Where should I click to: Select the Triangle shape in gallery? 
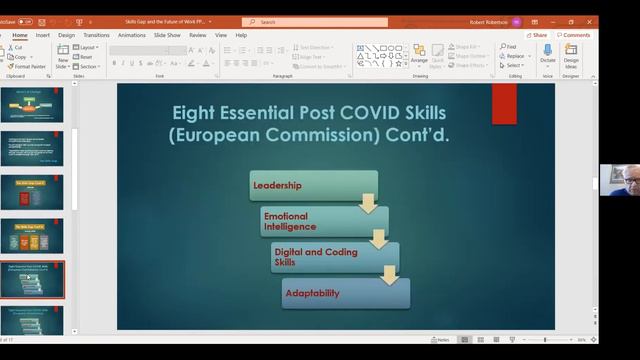pos(360,56)
